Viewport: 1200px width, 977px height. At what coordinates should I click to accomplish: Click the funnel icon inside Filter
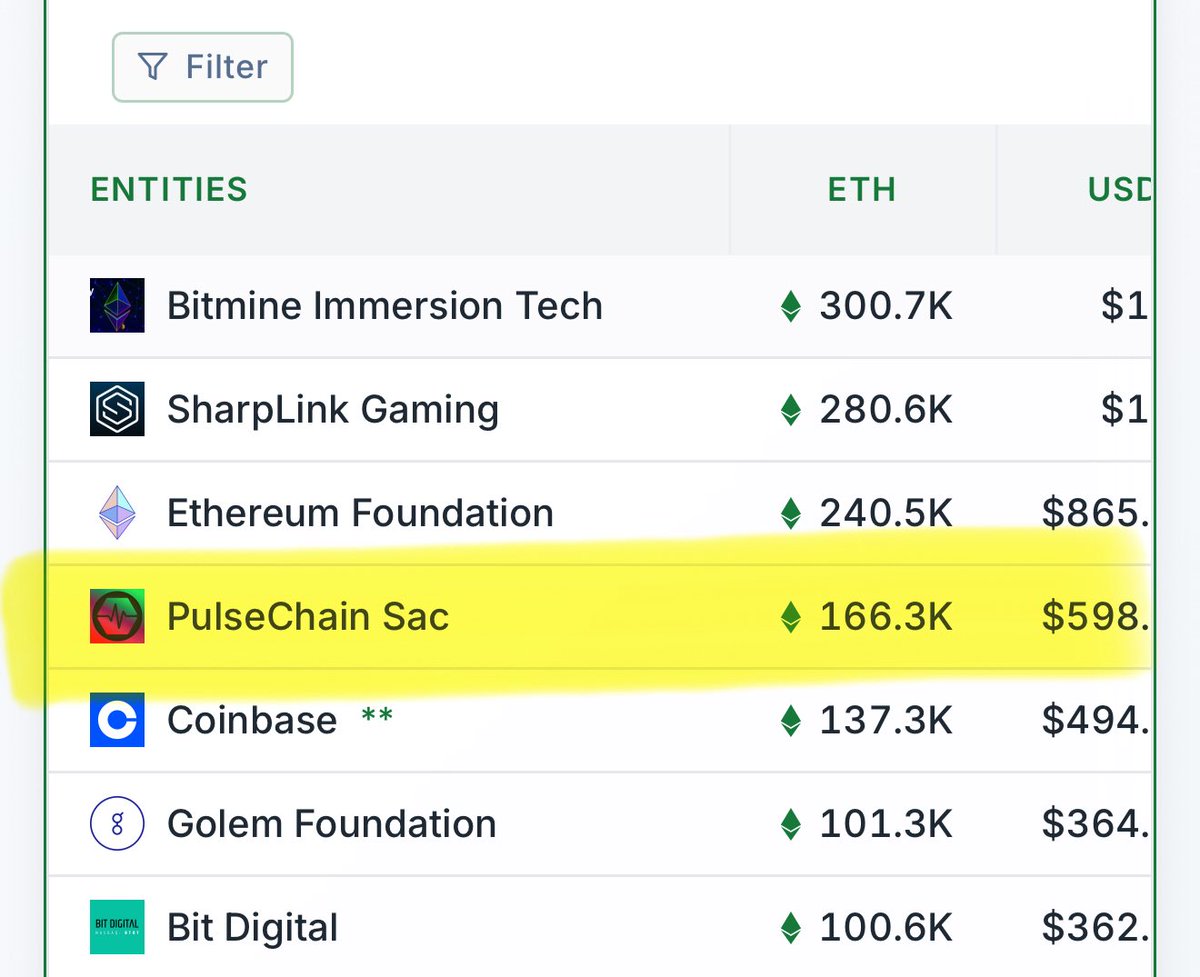click(152, 67)
